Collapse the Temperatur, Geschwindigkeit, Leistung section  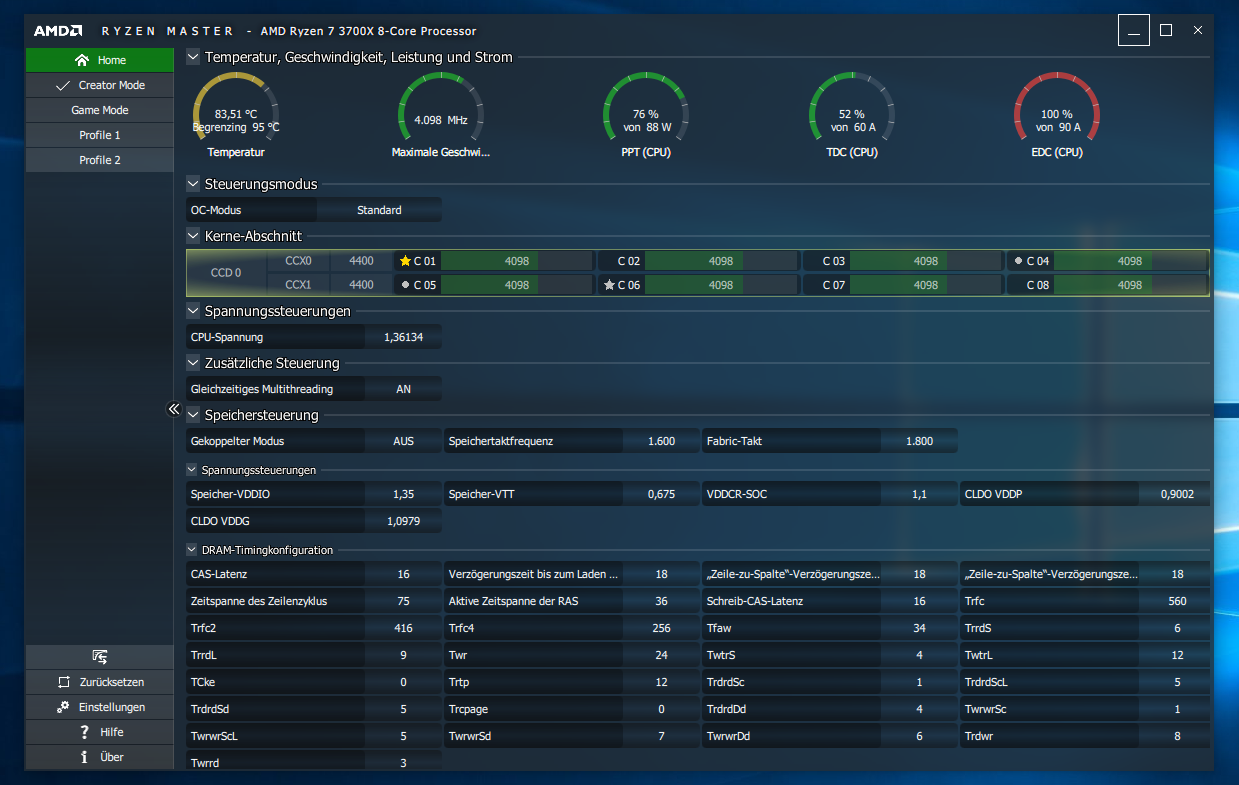(193, 57)
